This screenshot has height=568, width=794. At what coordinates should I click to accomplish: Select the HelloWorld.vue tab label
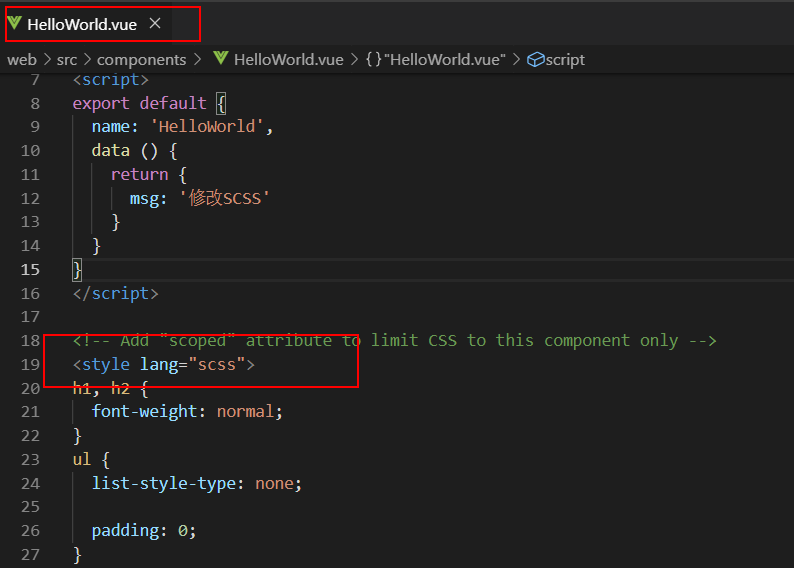[x=82, y=24]
